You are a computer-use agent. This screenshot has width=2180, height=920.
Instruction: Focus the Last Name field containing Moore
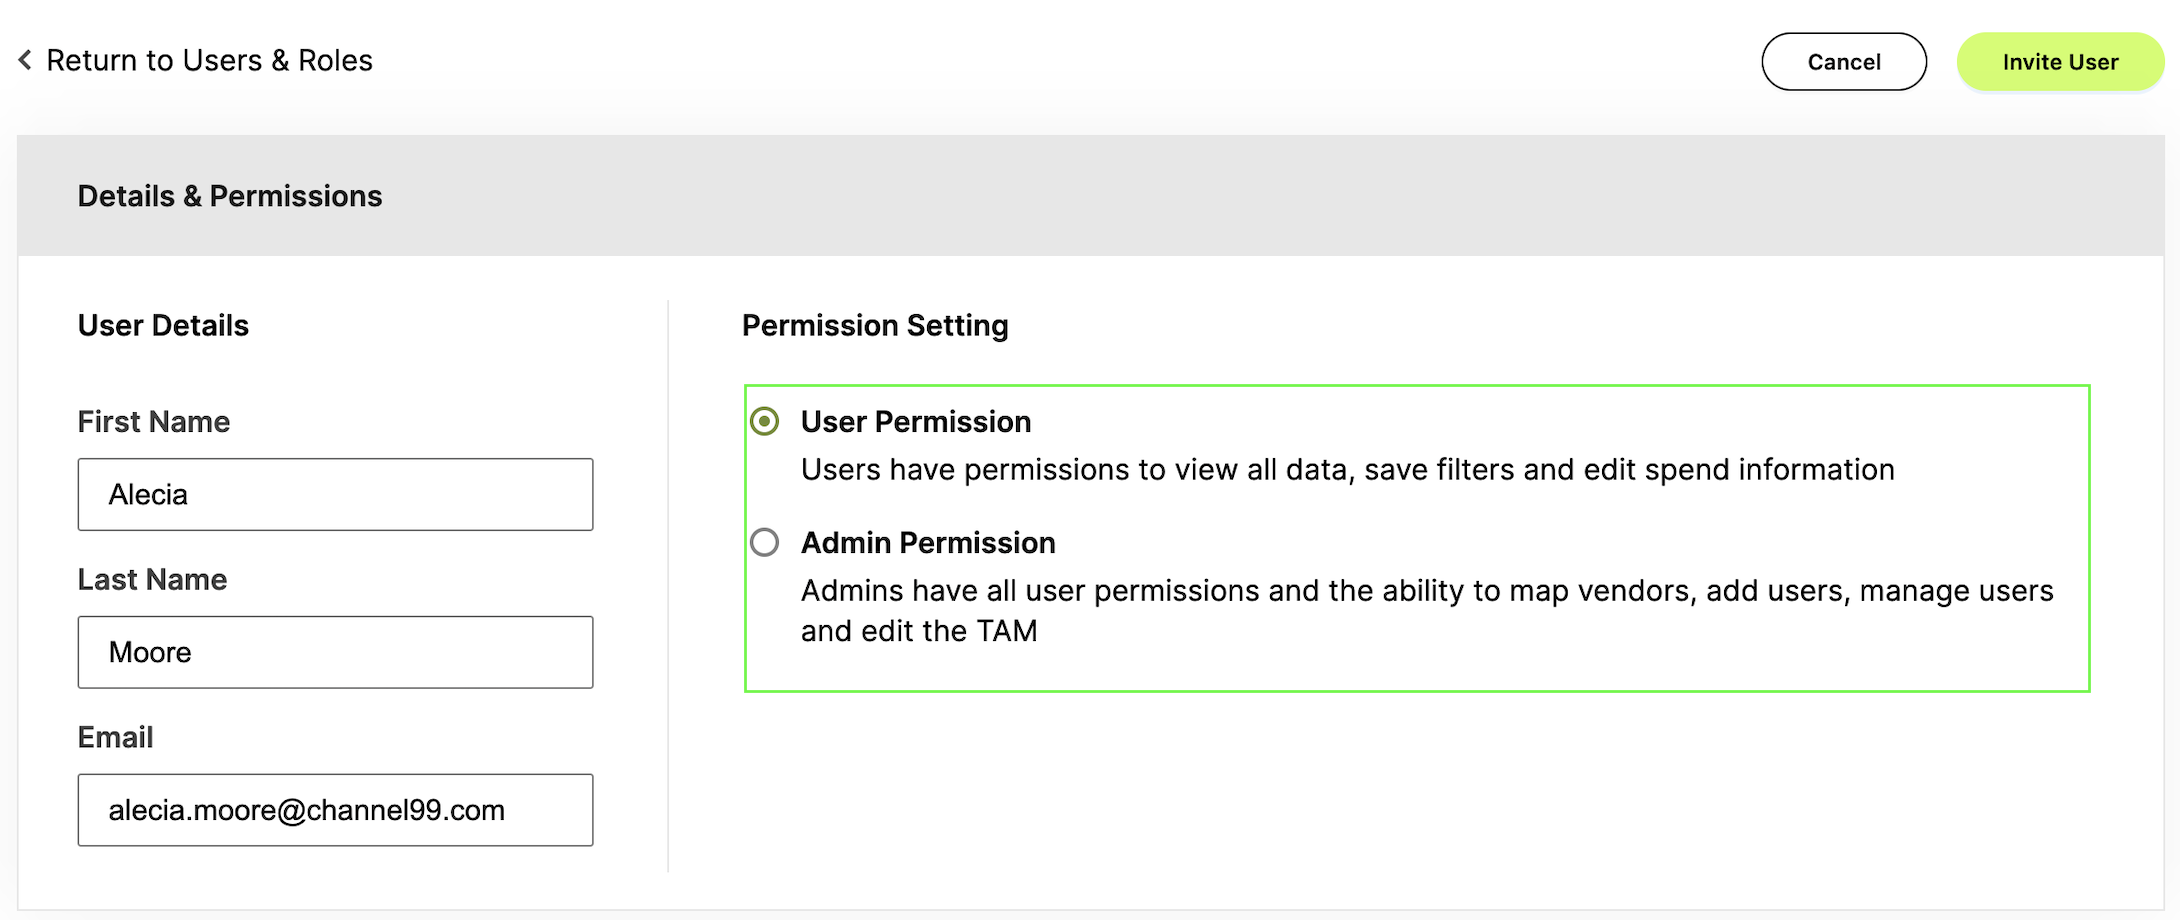(335, 653)
